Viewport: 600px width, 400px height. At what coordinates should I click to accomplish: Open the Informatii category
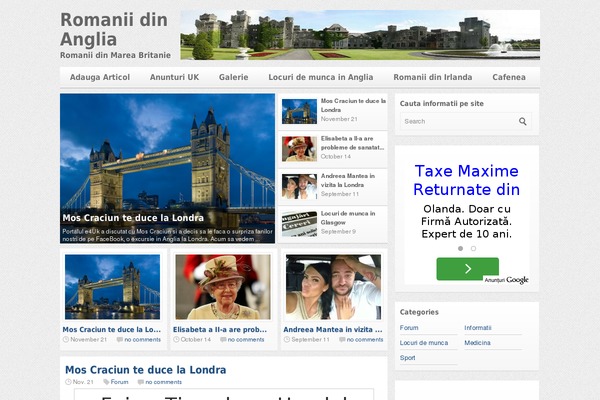click(478, 328)
